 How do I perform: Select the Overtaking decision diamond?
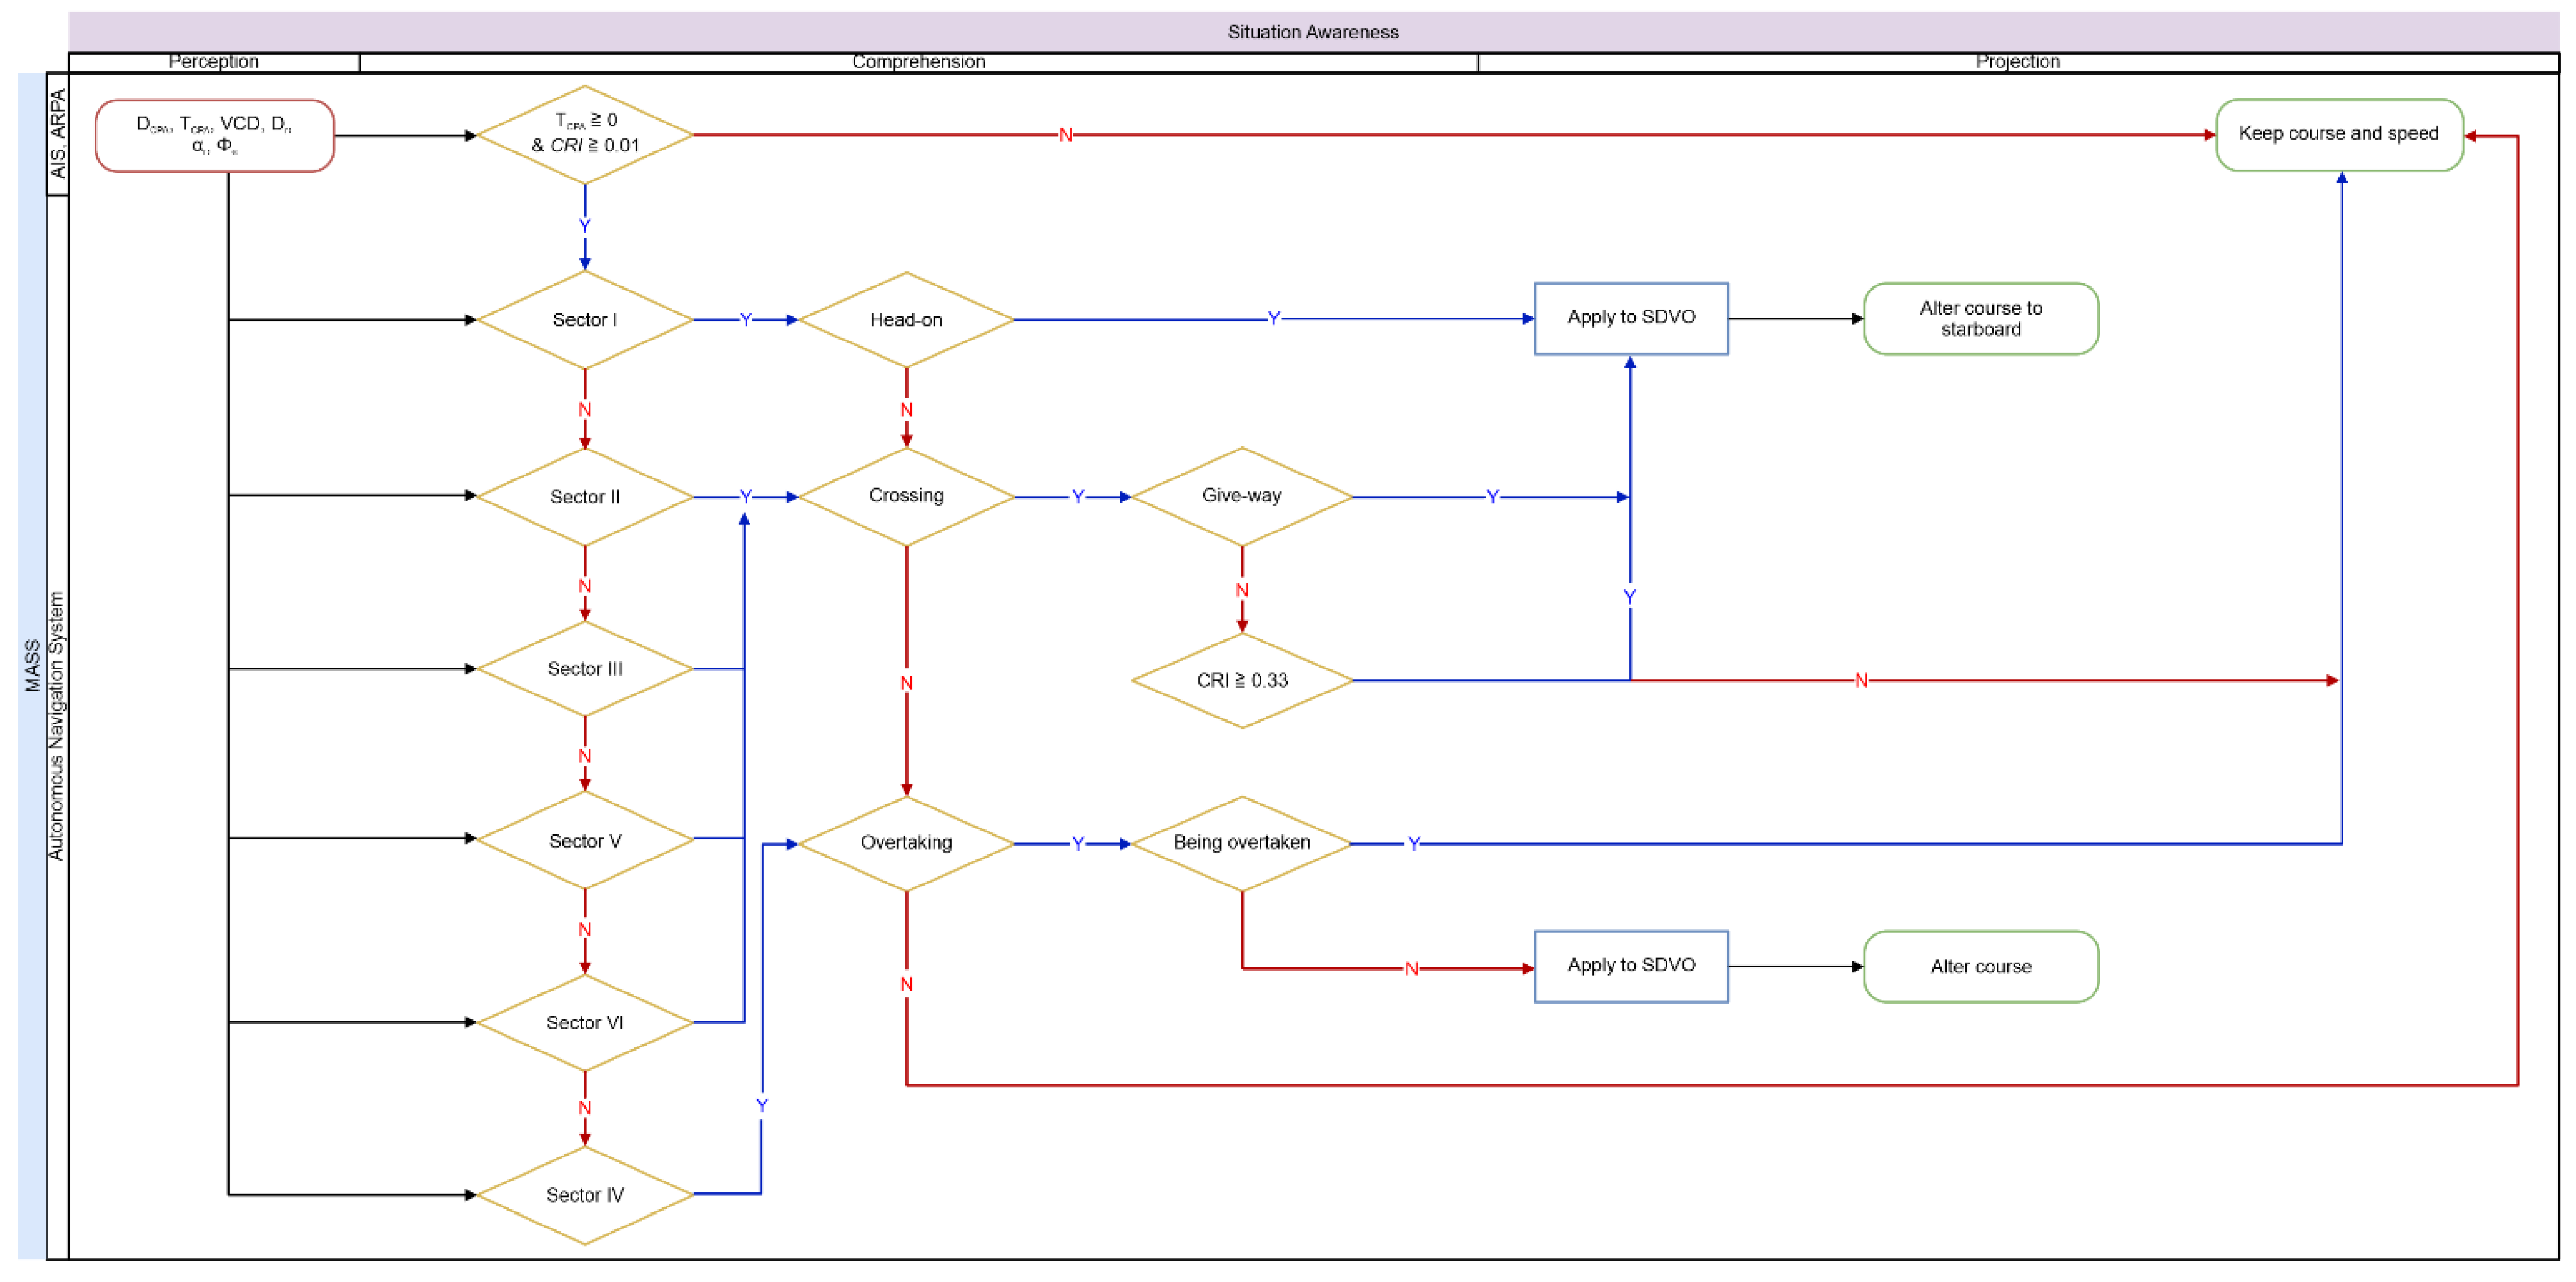point(906,843)
